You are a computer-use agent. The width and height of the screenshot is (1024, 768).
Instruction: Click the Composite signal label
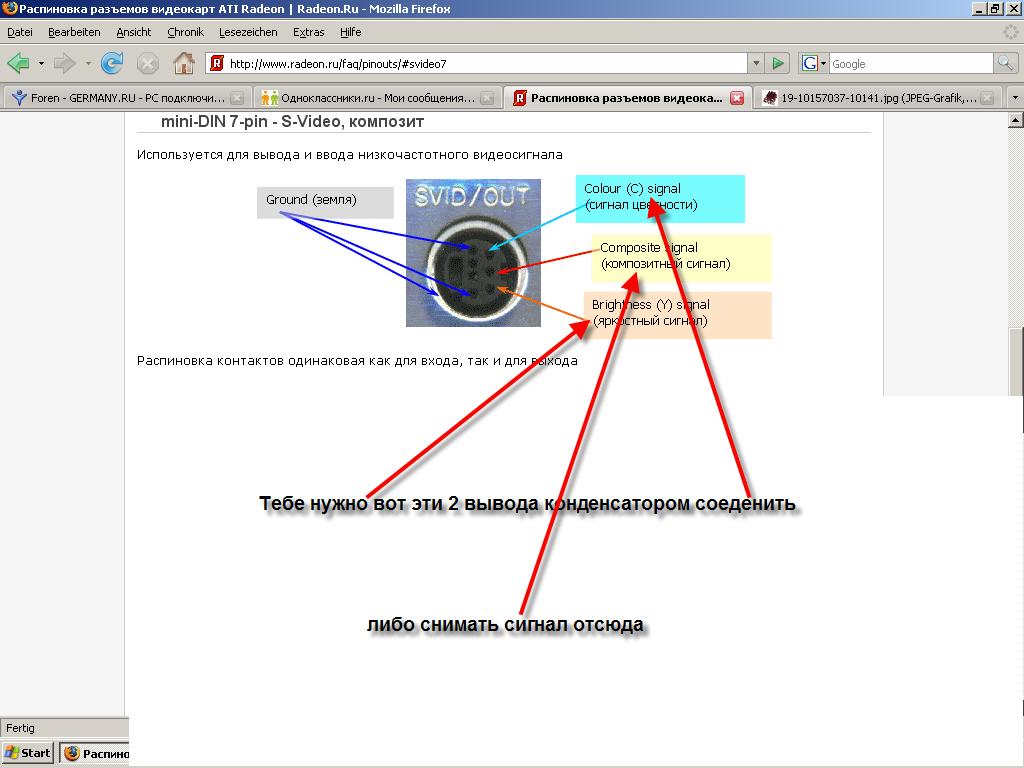click(682, 258)
